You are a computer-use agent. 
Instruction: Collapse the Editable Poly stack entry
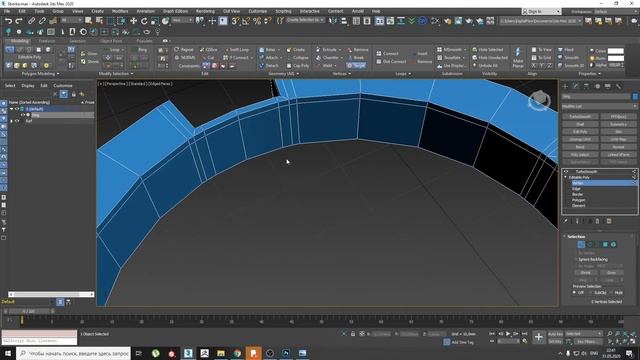[566, 178]
